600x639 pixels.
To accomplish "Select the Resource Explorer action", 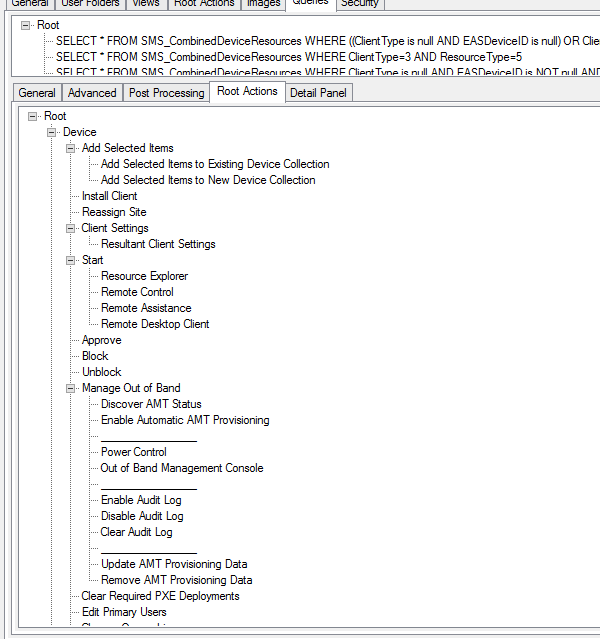I will click(144, 276).
